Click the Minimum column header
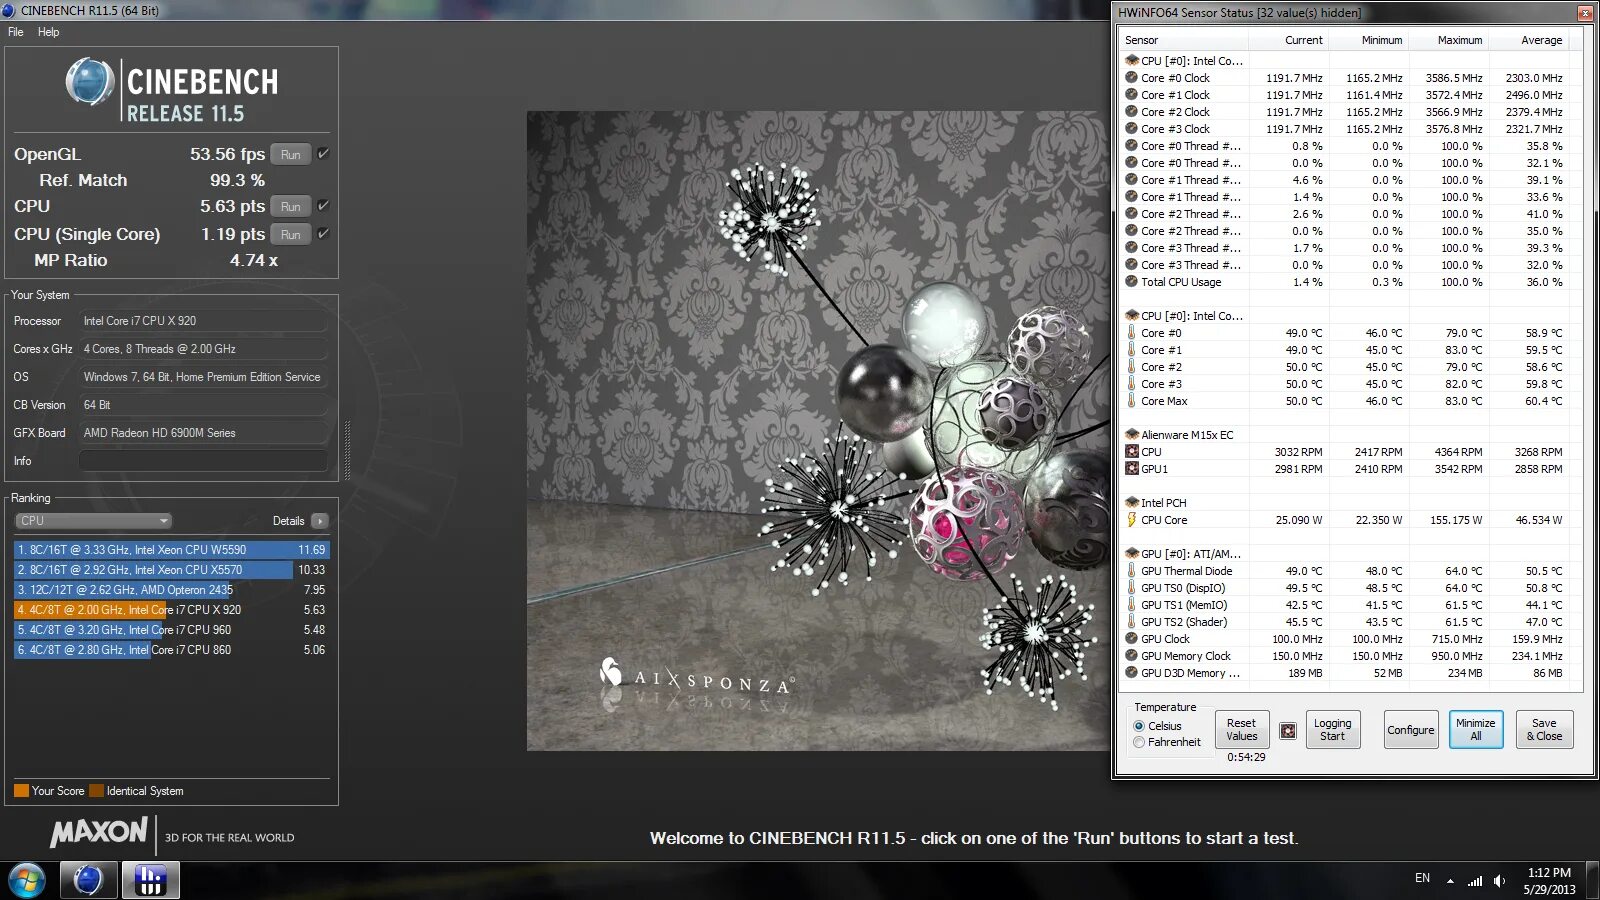Screen dimensions: 1600x900 click(x=1368, y=40)
